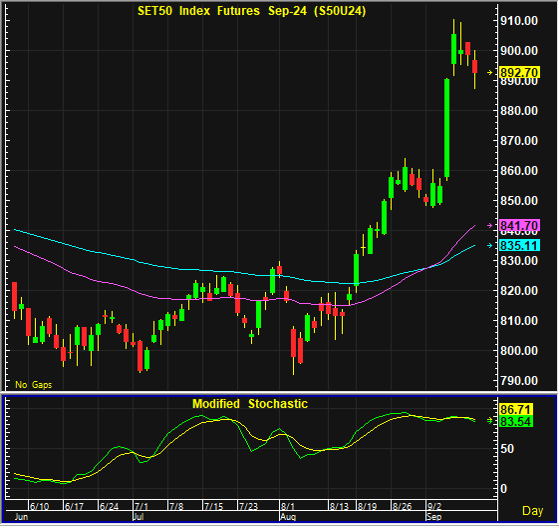Click the arrow beside the stochastic 83.54 value
Viewport: 559px width, 526px height.
(x=490, y=421)
